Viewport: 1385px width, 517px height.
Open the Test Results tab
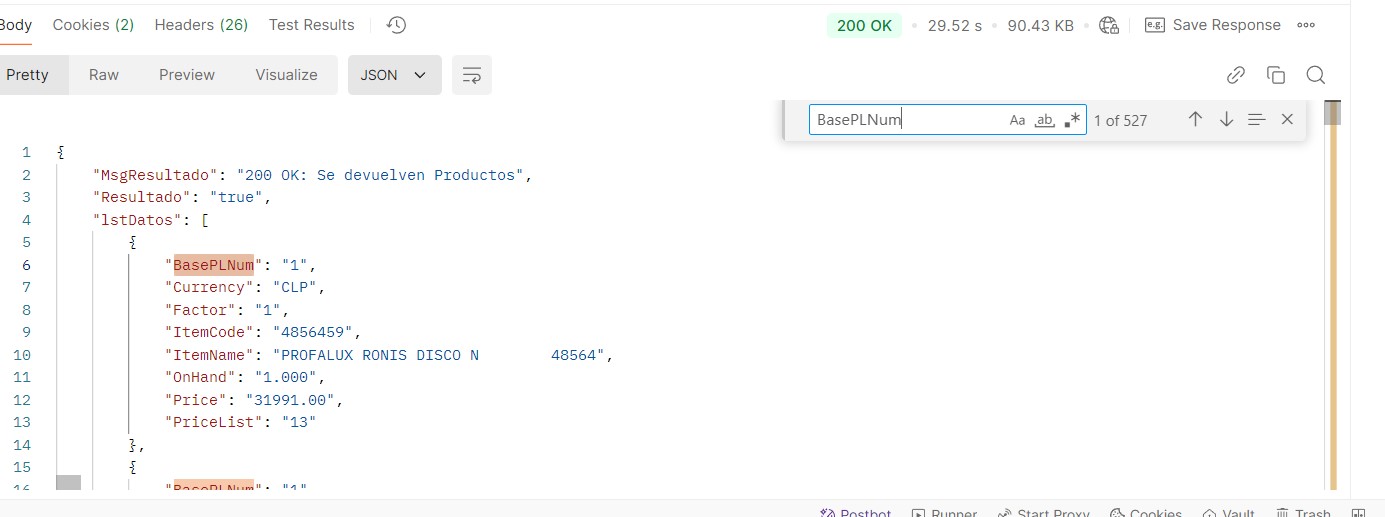pos(311,25)
